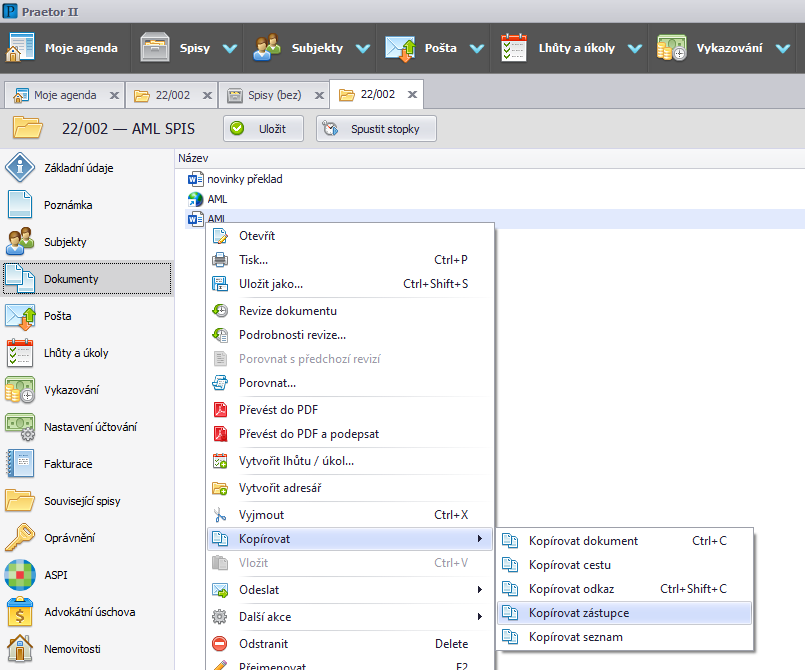The image size is (805, 670).
Task: Click the Fakturace notebook icon
Action: click(x=21, y=464)
